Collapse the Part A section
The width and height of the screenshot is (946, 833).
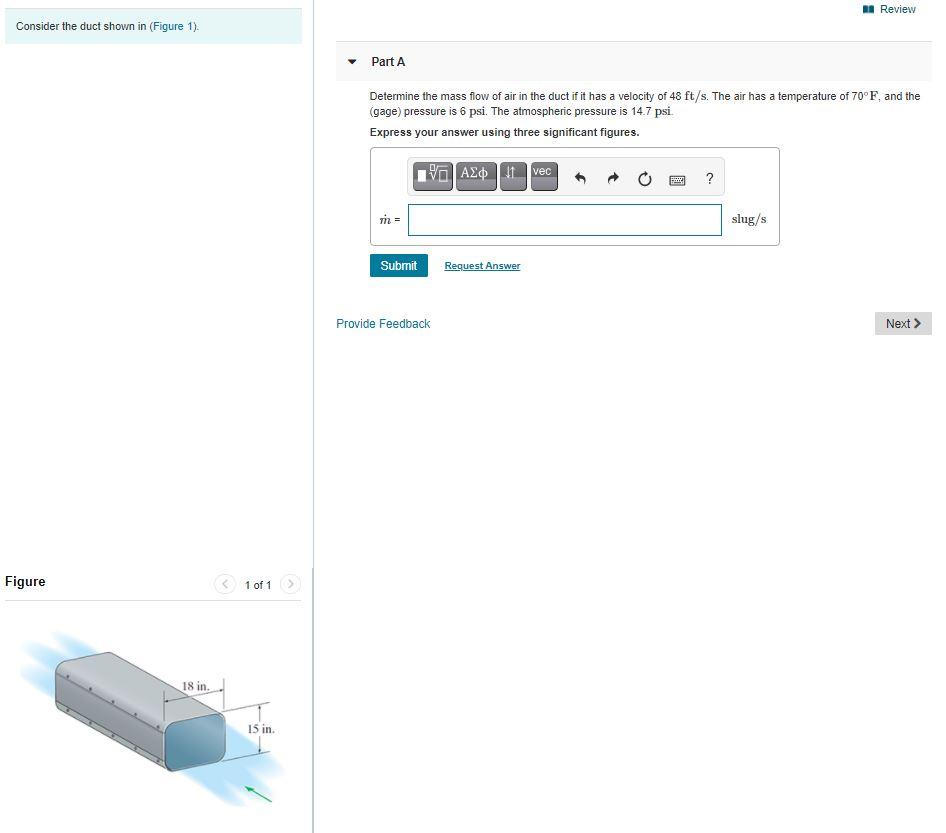coord(351,61)
